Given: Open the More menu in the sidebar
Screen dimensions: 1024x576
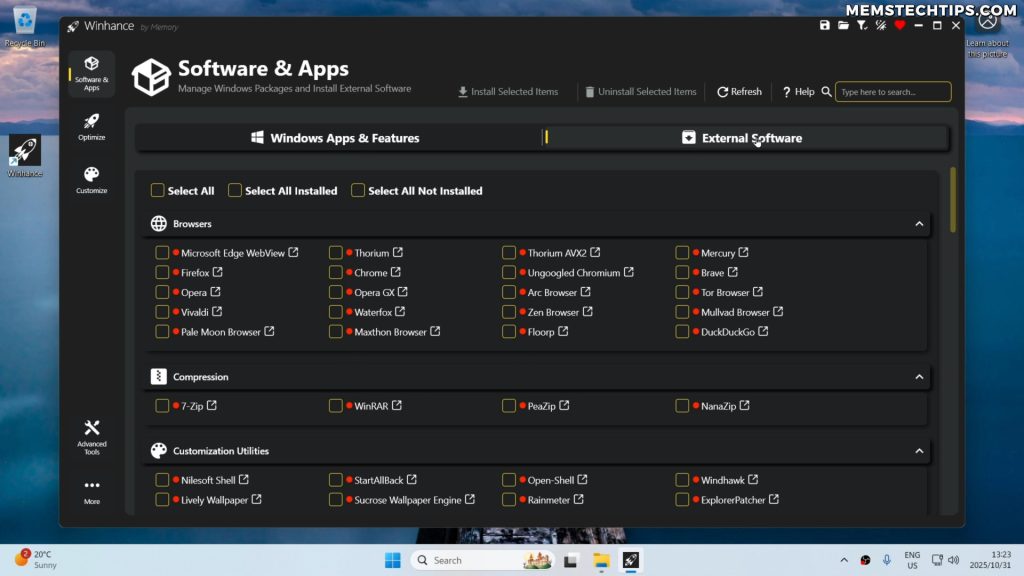Looking at the screenshot, I should [x=91, y=491].
